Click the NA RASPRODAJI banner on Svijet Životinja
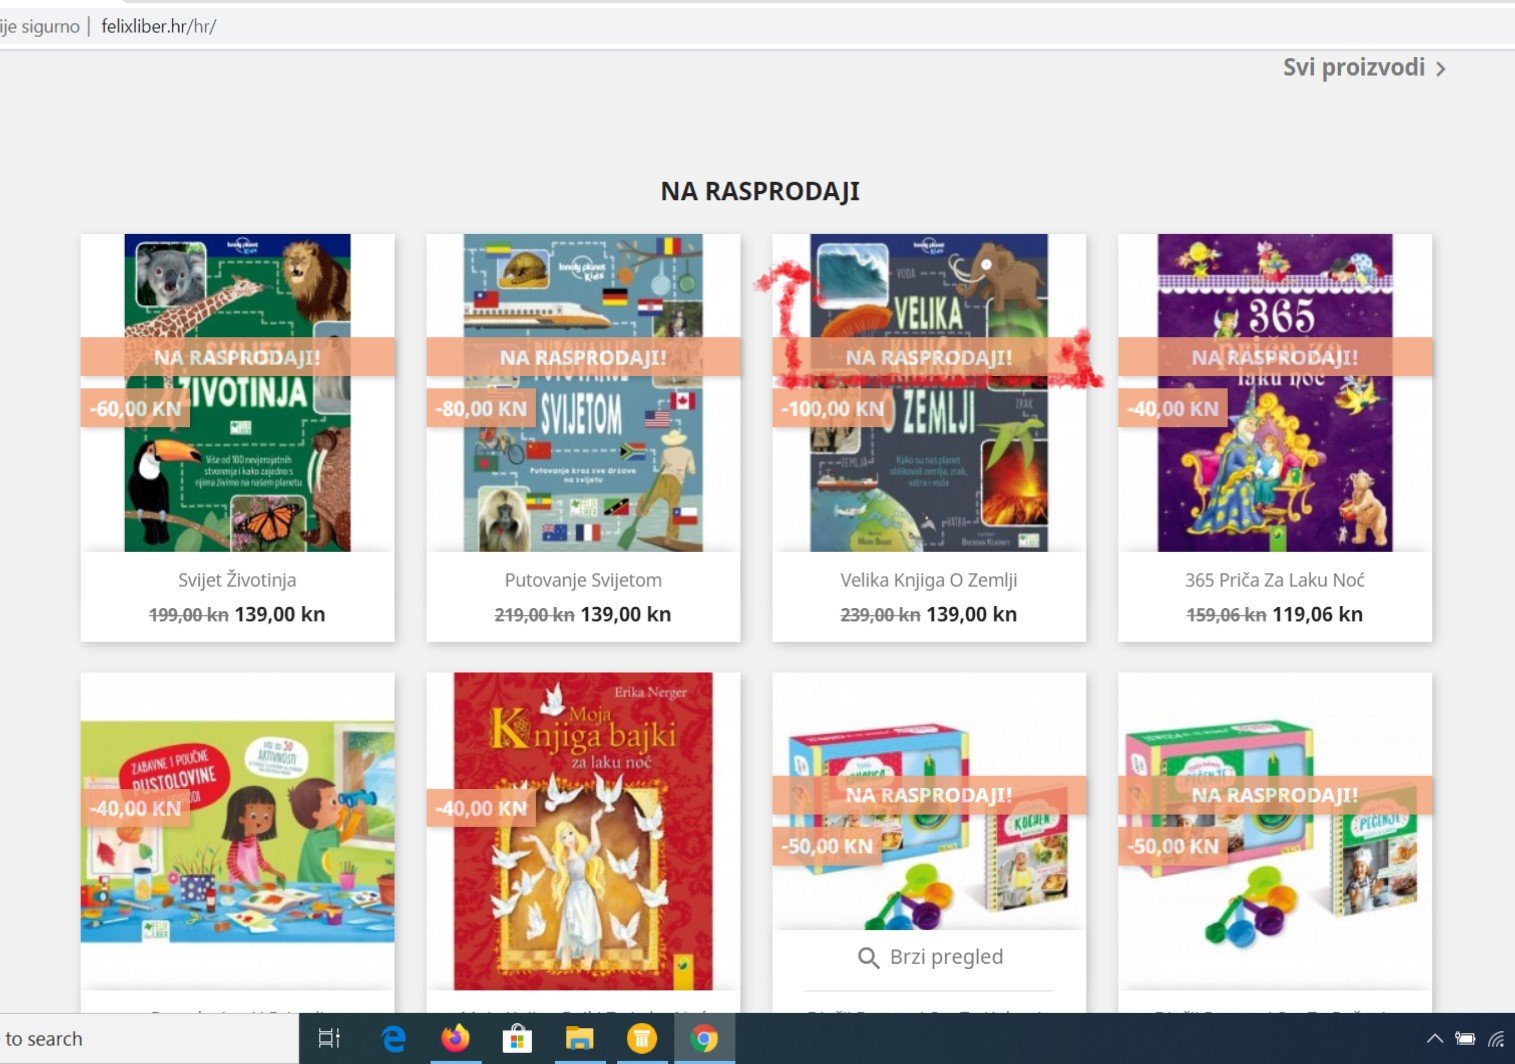 pyautogui.click(x=237, y=357)
